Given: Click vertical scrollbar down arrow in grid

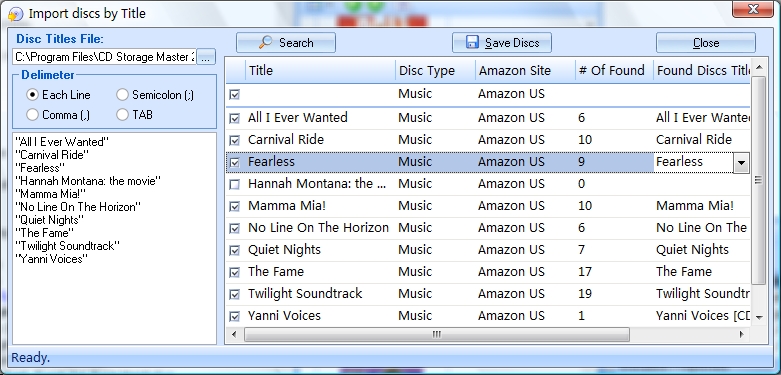Looking at the screenshot, I should (759, 317).
